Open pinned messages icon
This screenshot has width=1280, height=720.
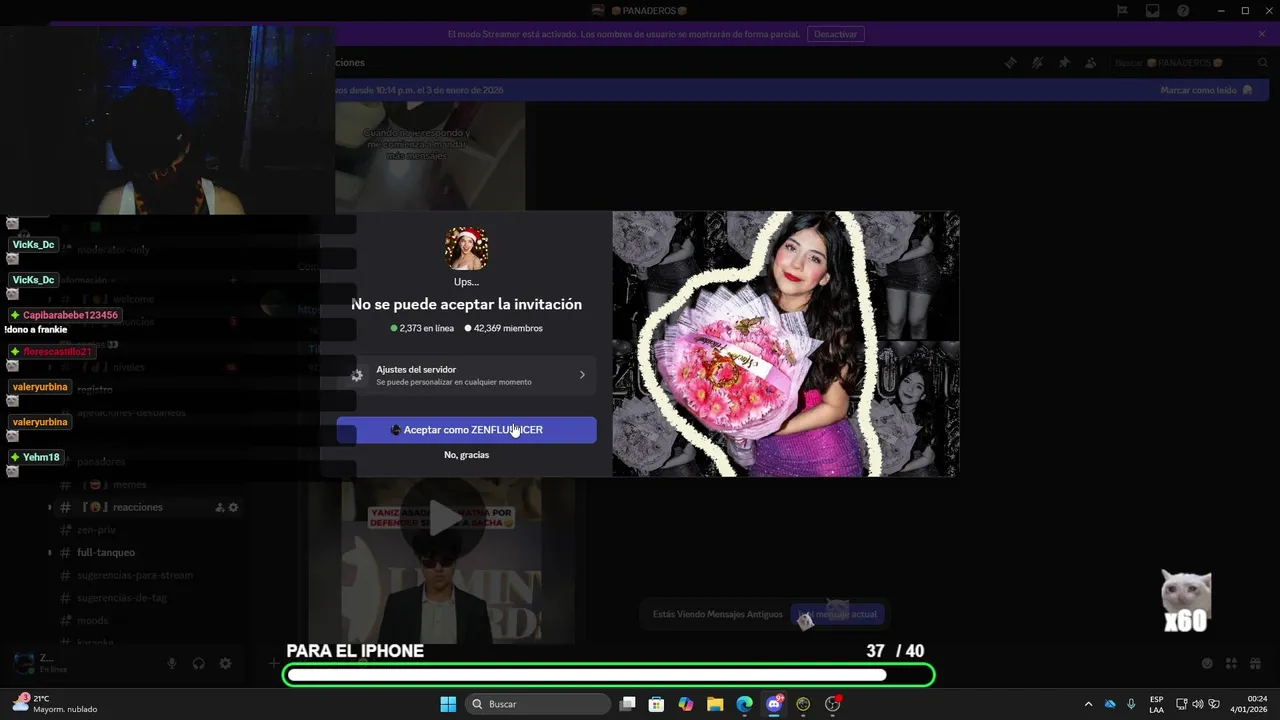(x=1064, y=62)
